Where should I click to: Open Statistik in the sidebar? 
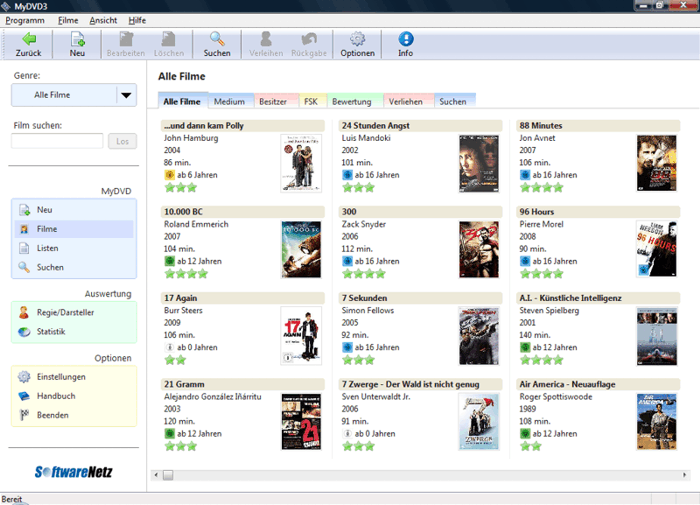point(74,331)
